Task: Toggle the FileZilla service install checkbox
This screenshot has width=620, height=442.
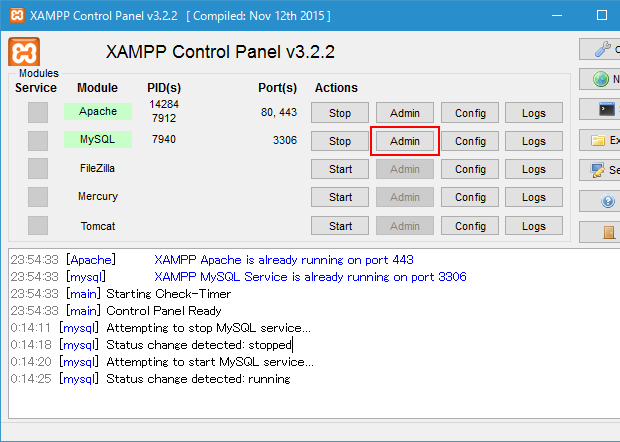Action: coord(38,168)
